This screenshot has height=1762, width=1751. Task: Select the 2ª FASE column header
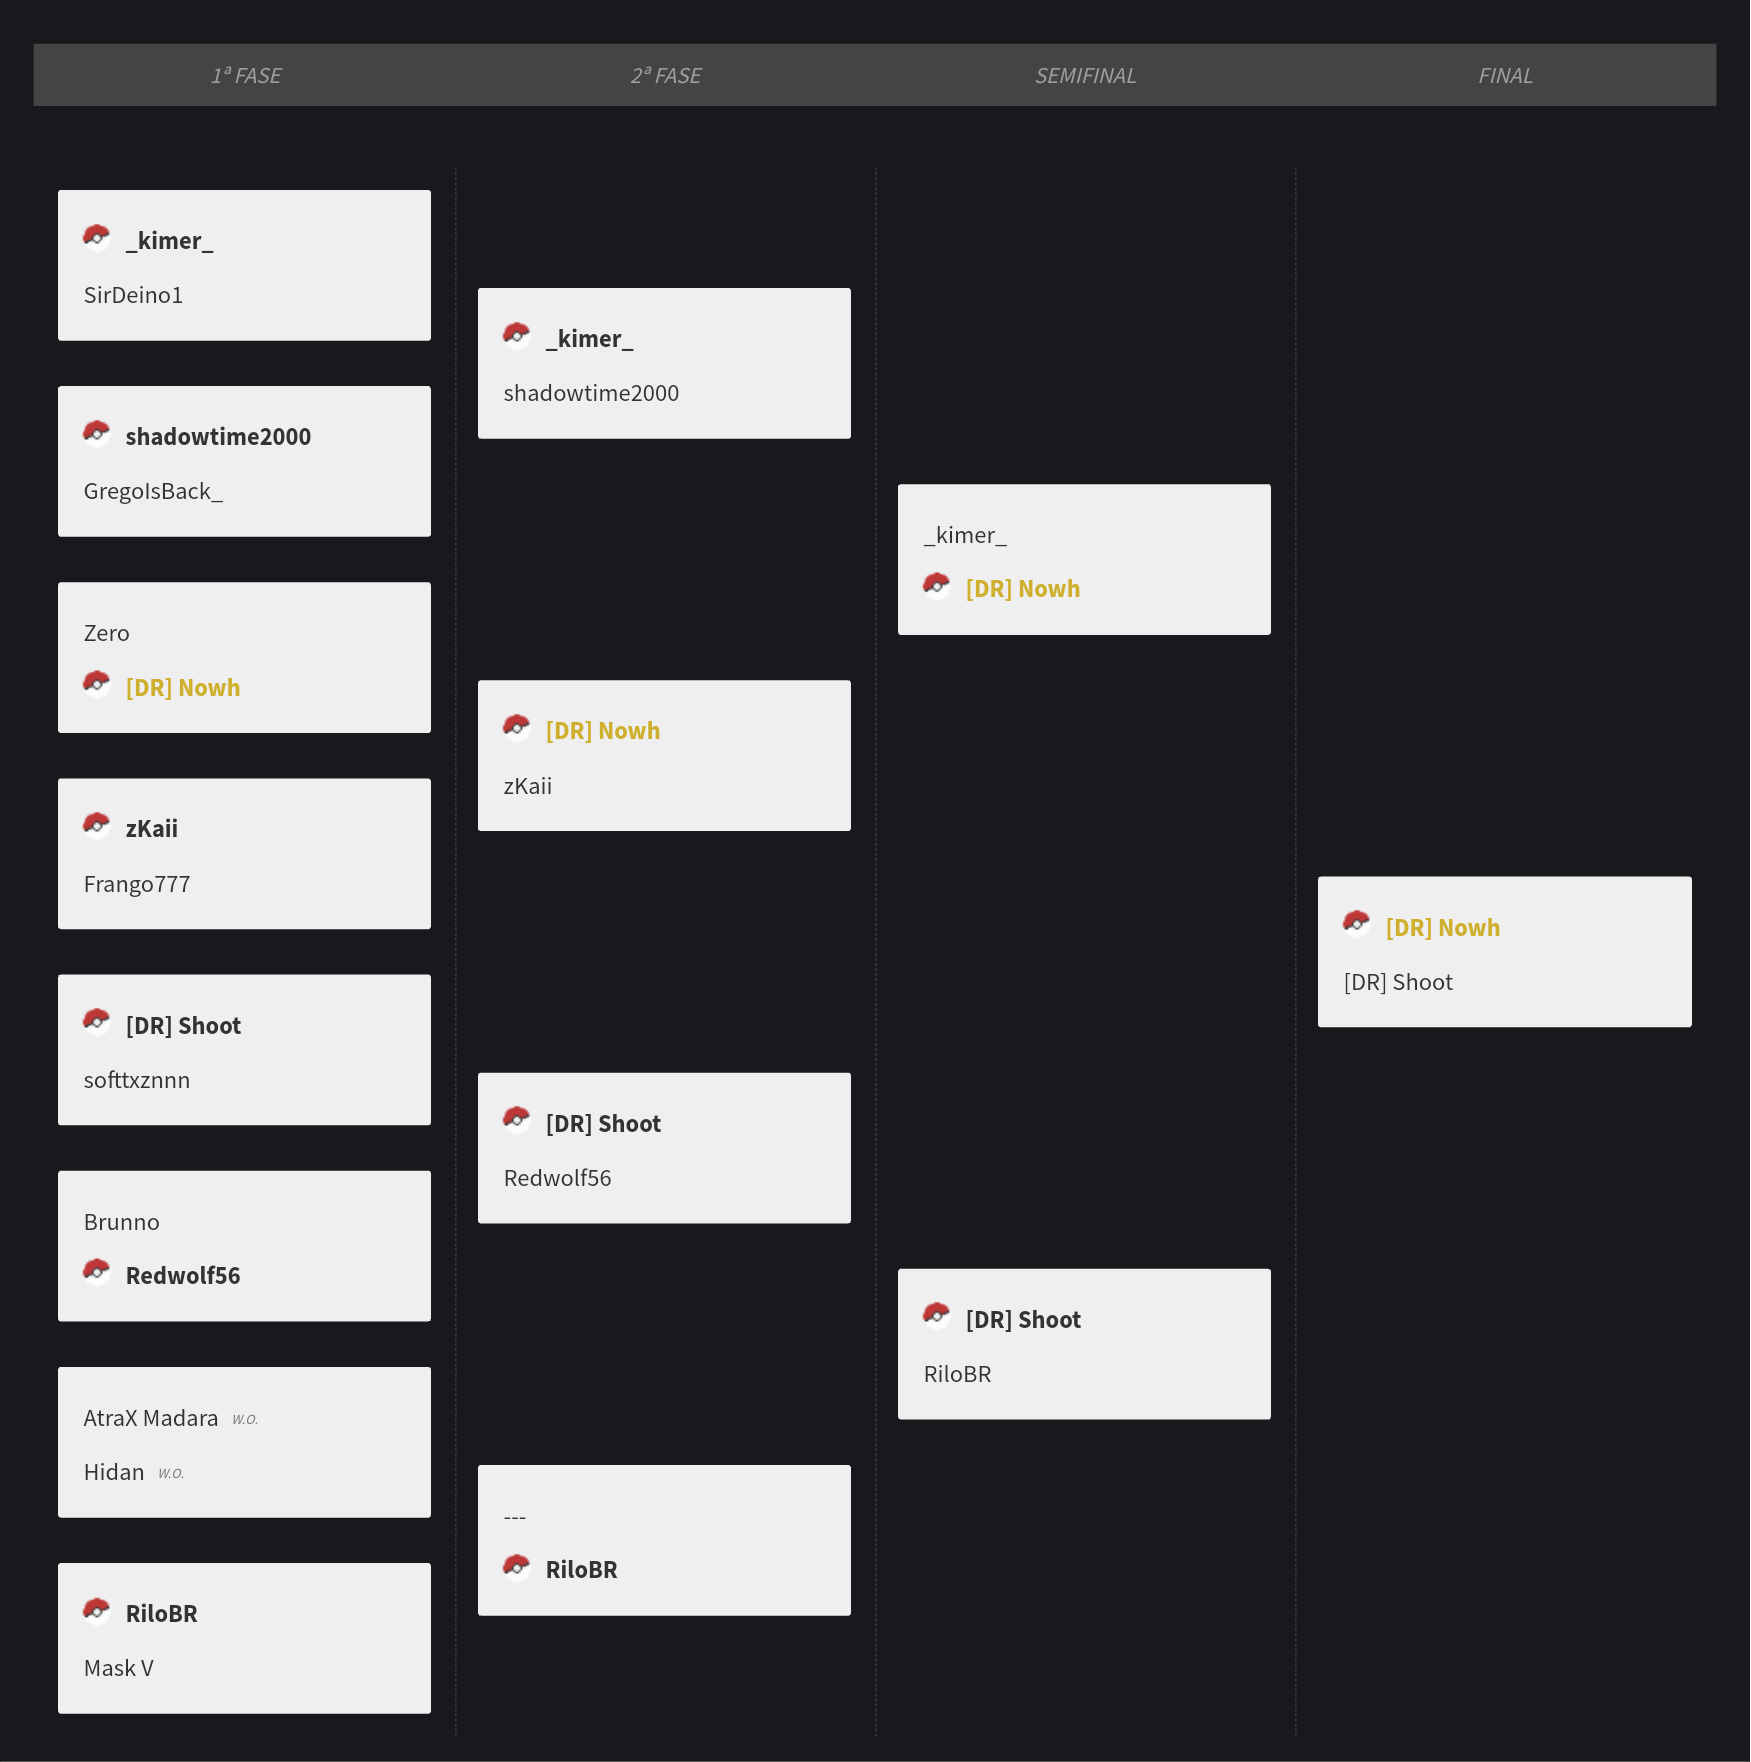pyautogui.click(x=666, y=75)
